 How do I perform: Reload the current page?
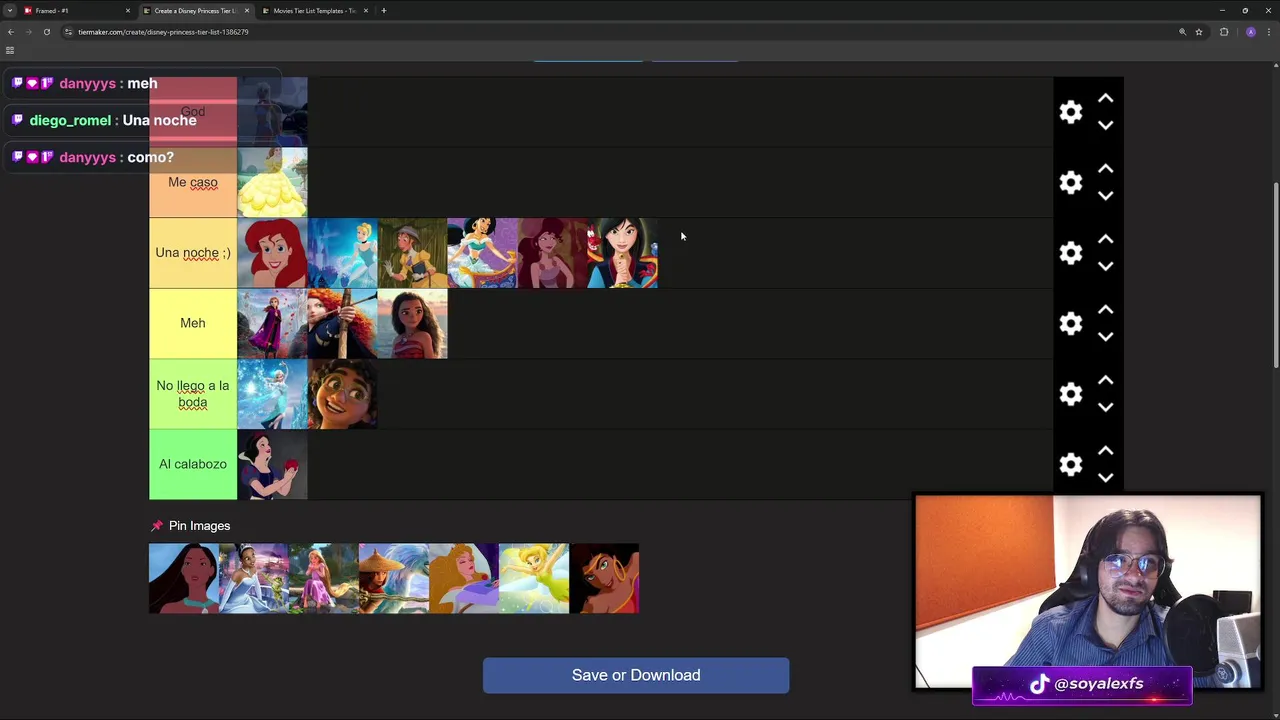click(x=46, y=32)
